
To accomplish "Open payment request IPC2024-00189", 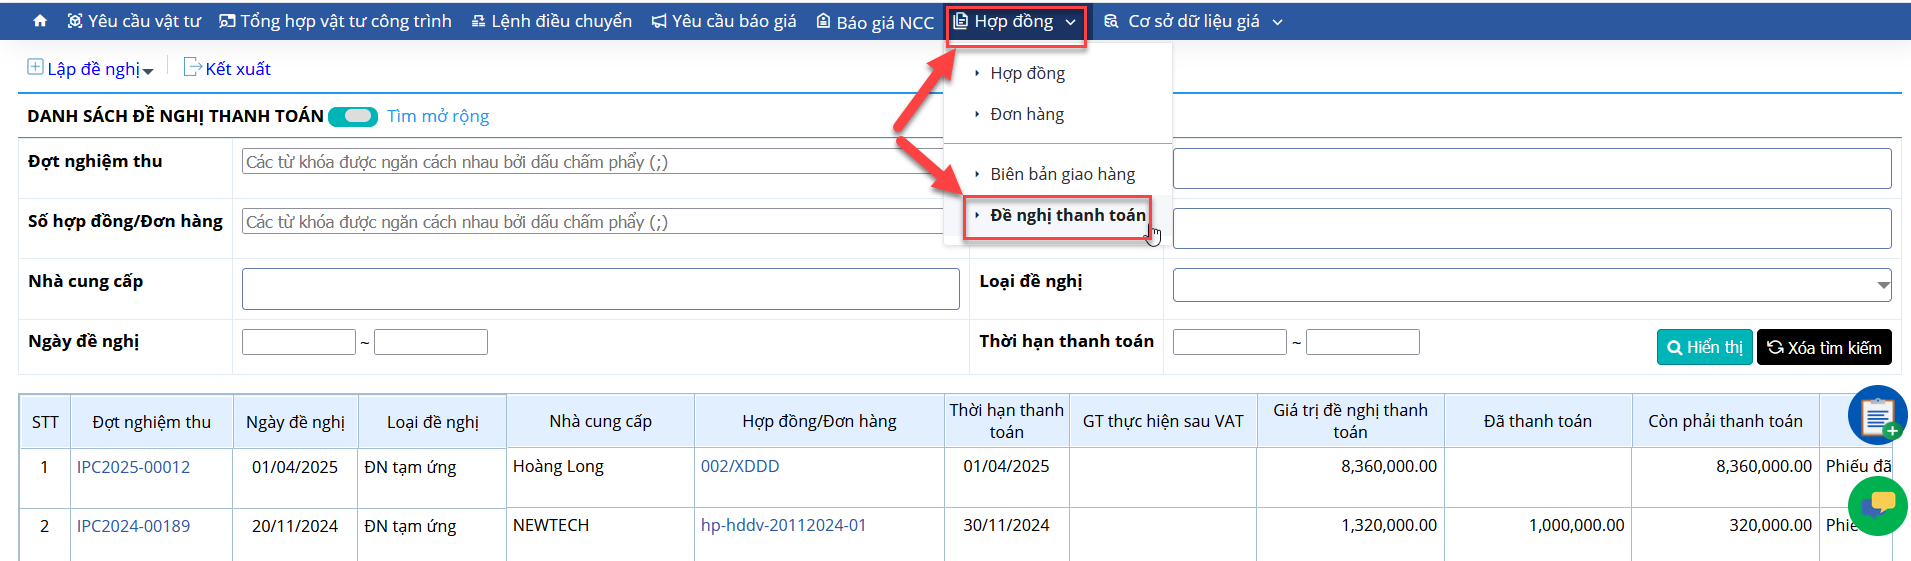I will pos(133,526).
